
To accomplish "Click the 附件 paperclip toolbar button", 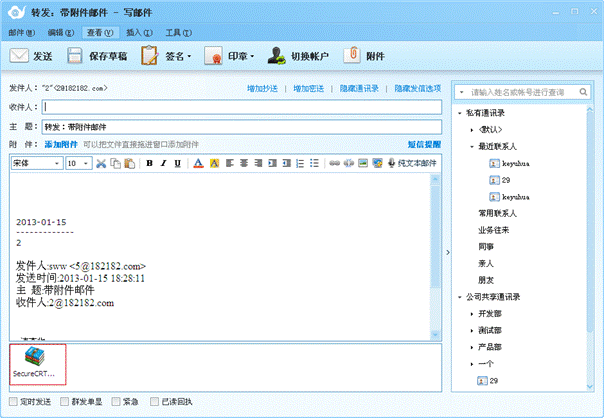I will pyautogui.click(x=366, y=57).
